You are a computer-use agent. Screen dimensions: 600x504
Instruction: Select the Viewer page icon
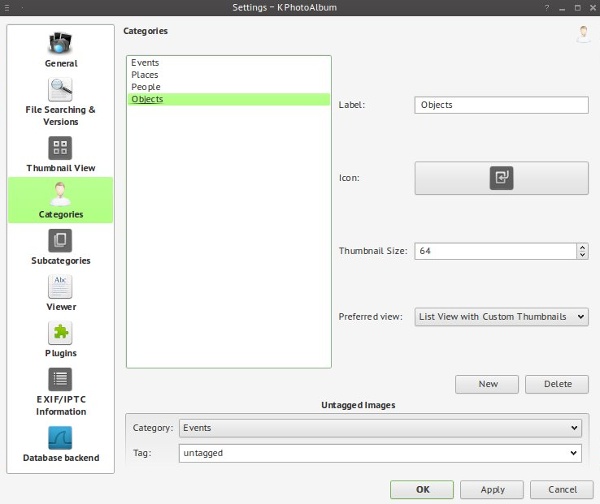60,287
